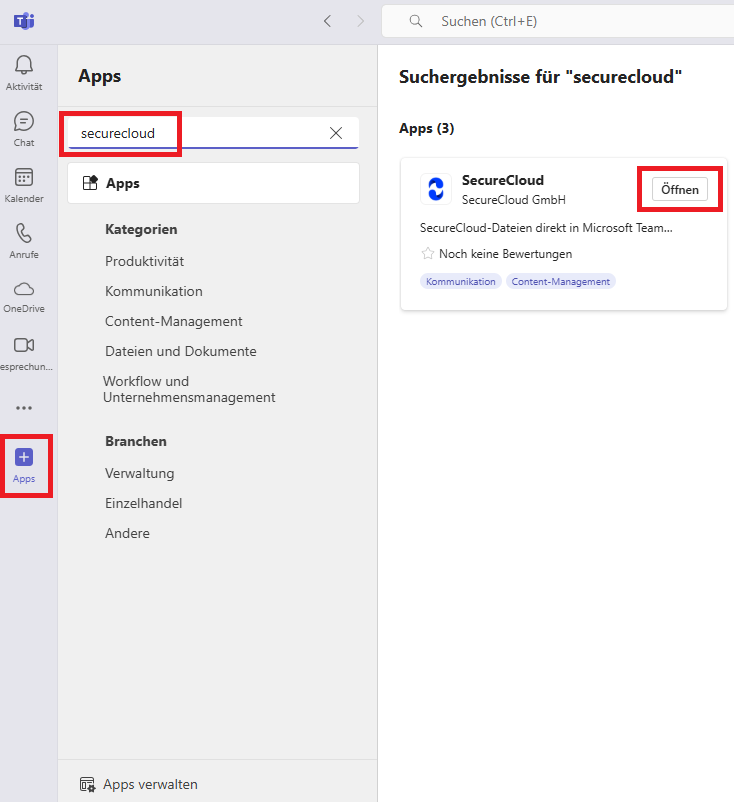Click the Apps verwalten icon
Screen dimensions: 734x802
87,784
